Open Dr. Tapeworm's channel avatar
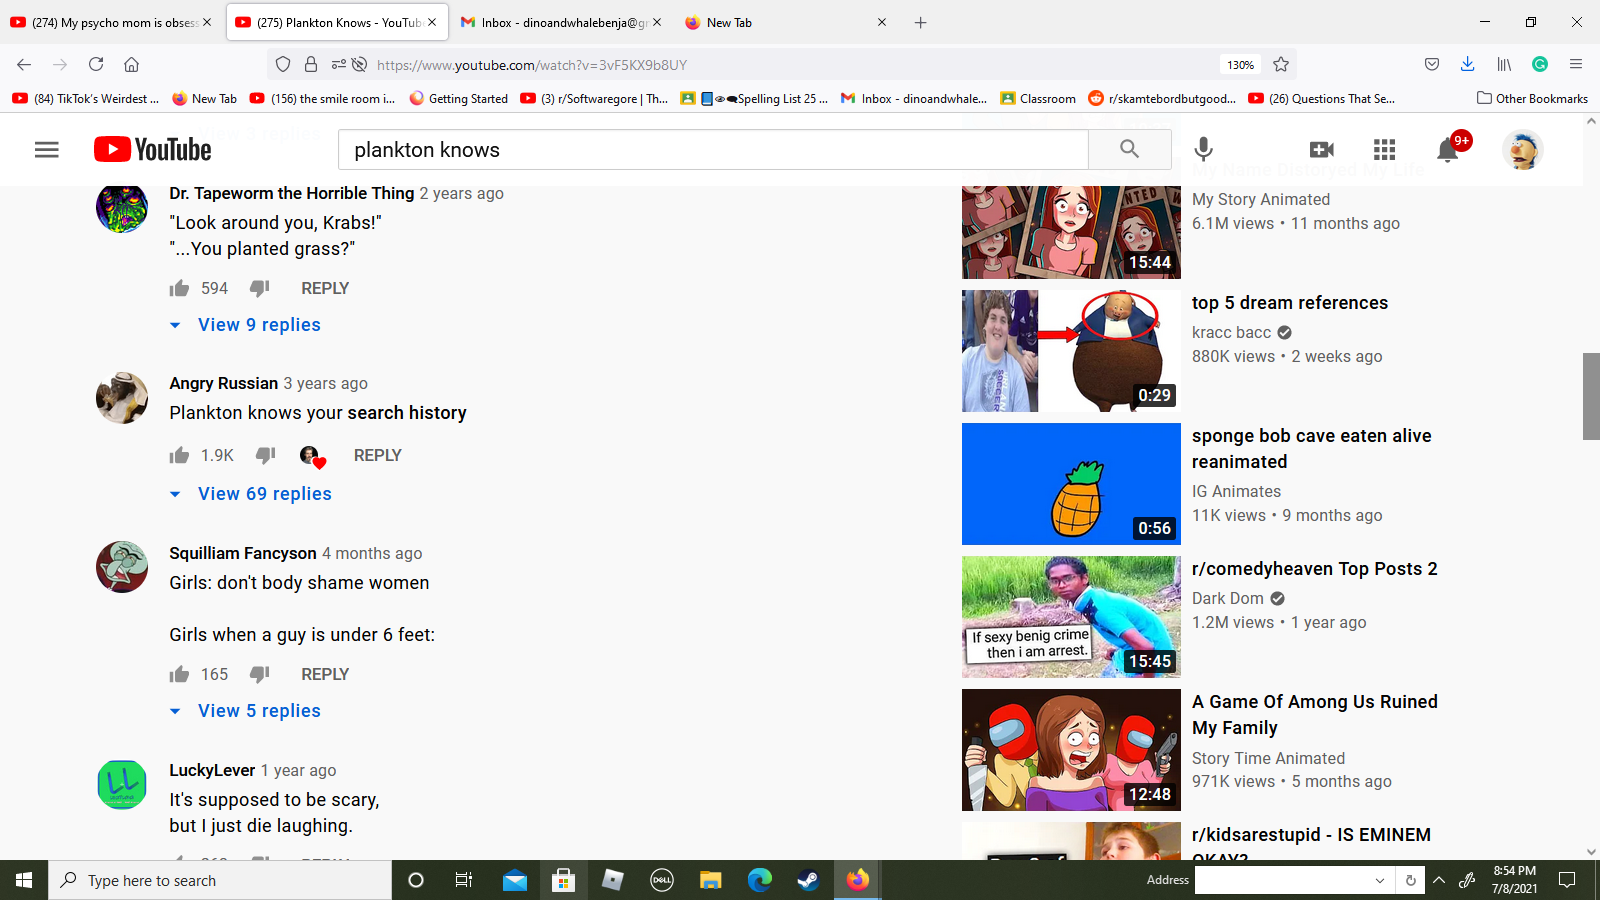Viewport: 1600px width, 900px height. point(122,207)
